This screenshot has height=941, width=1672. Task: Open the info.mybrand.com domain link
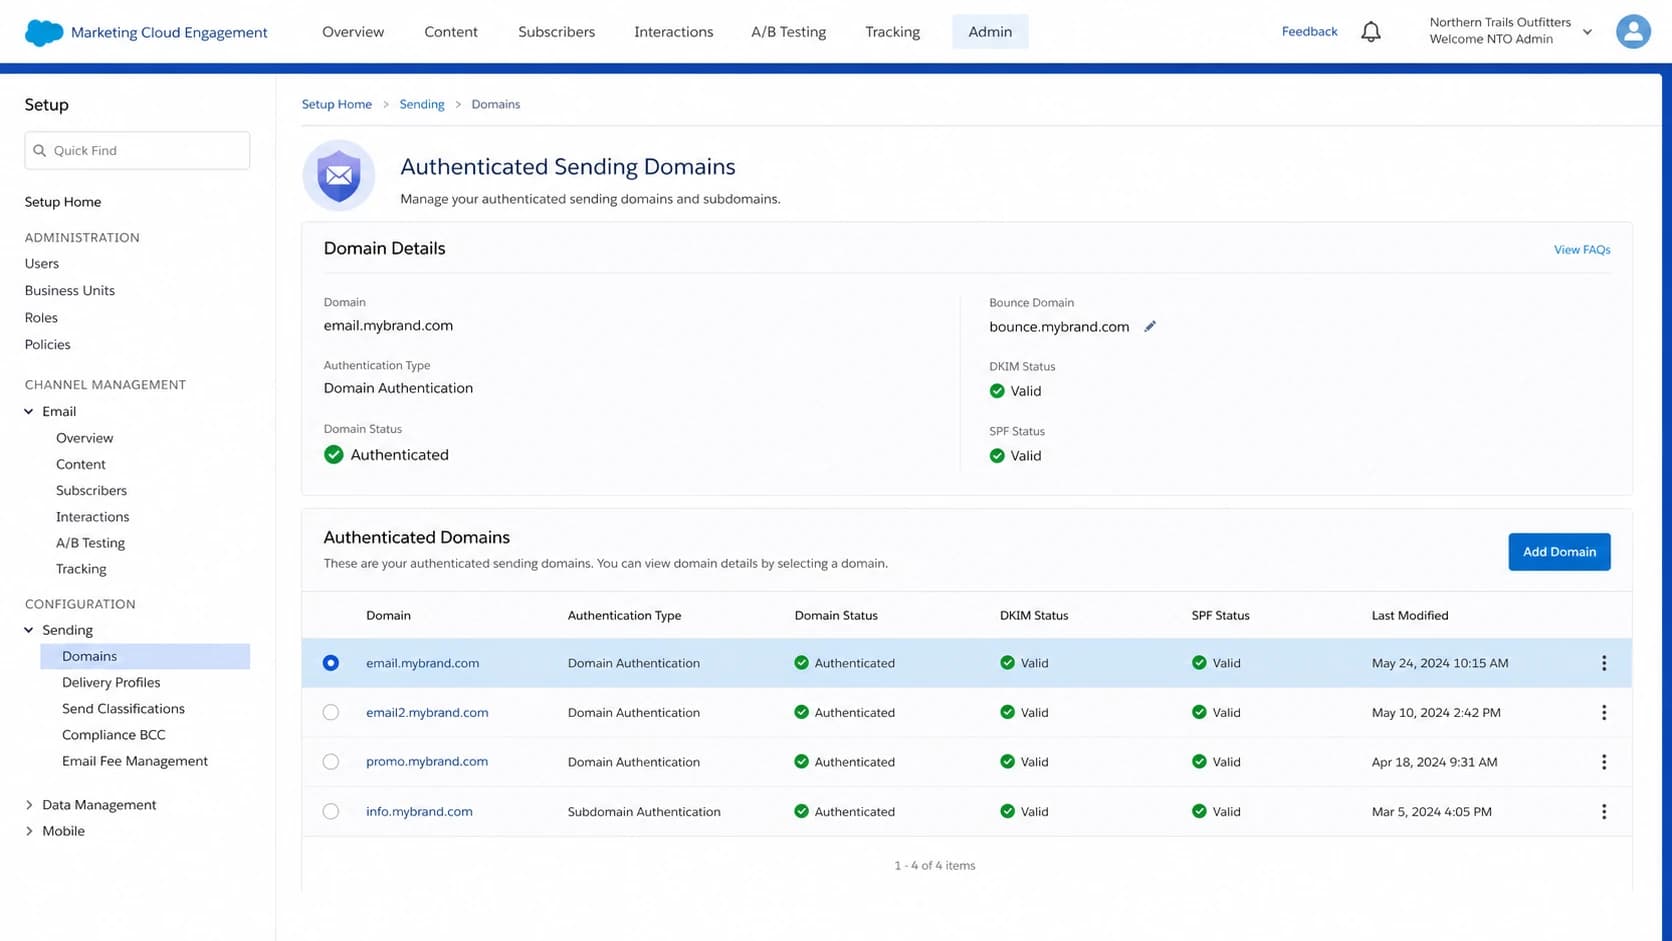pos(419,811)
